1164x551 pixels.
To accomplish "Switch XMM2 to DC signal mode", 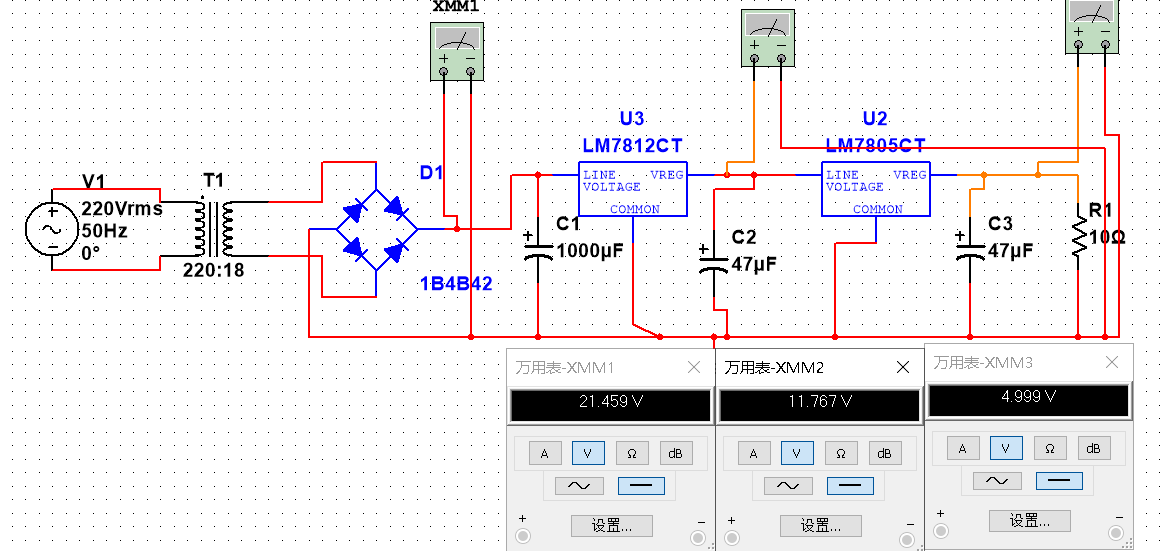I will coord(849,486).
